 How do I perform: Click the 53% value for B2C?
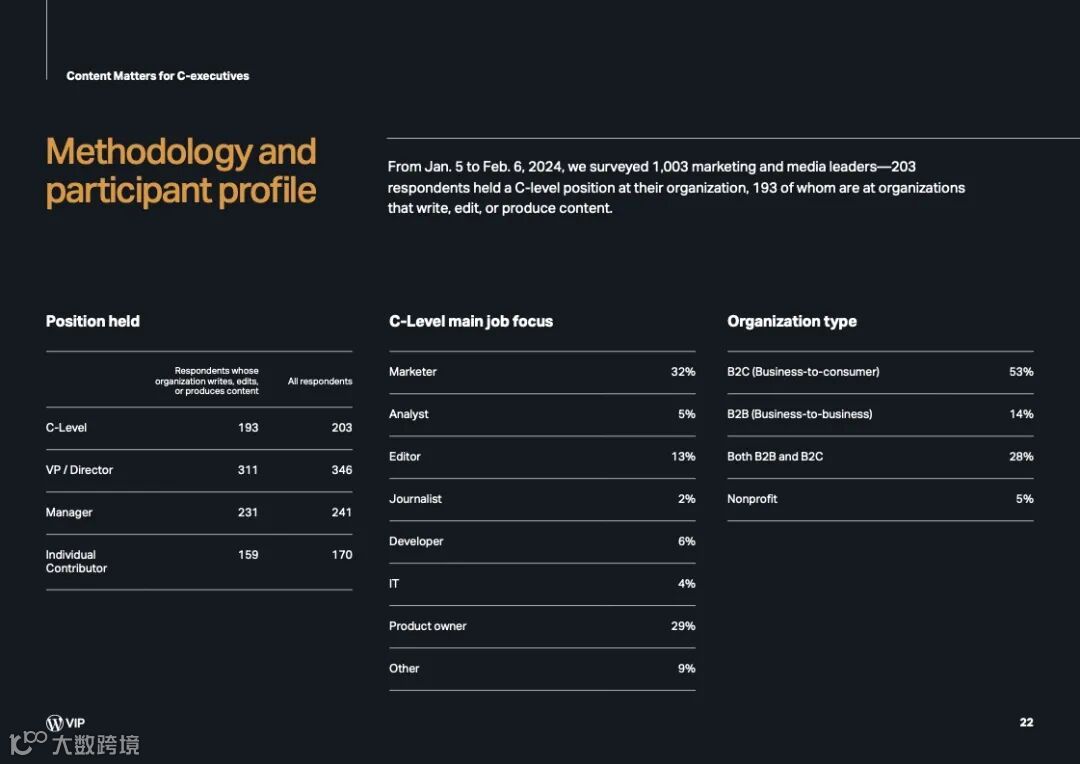(x=1021, y=372)
